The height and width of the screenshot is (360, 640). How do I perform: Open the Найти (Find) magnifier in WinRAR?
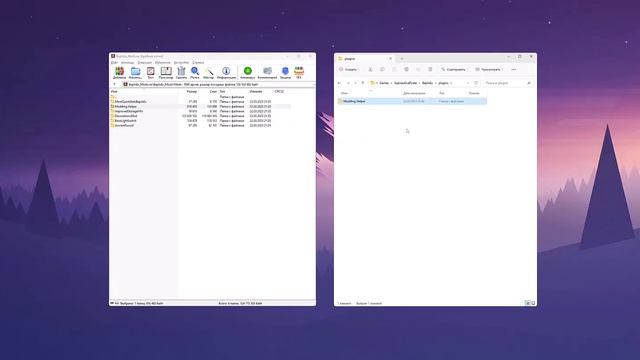tap(195, 73)
